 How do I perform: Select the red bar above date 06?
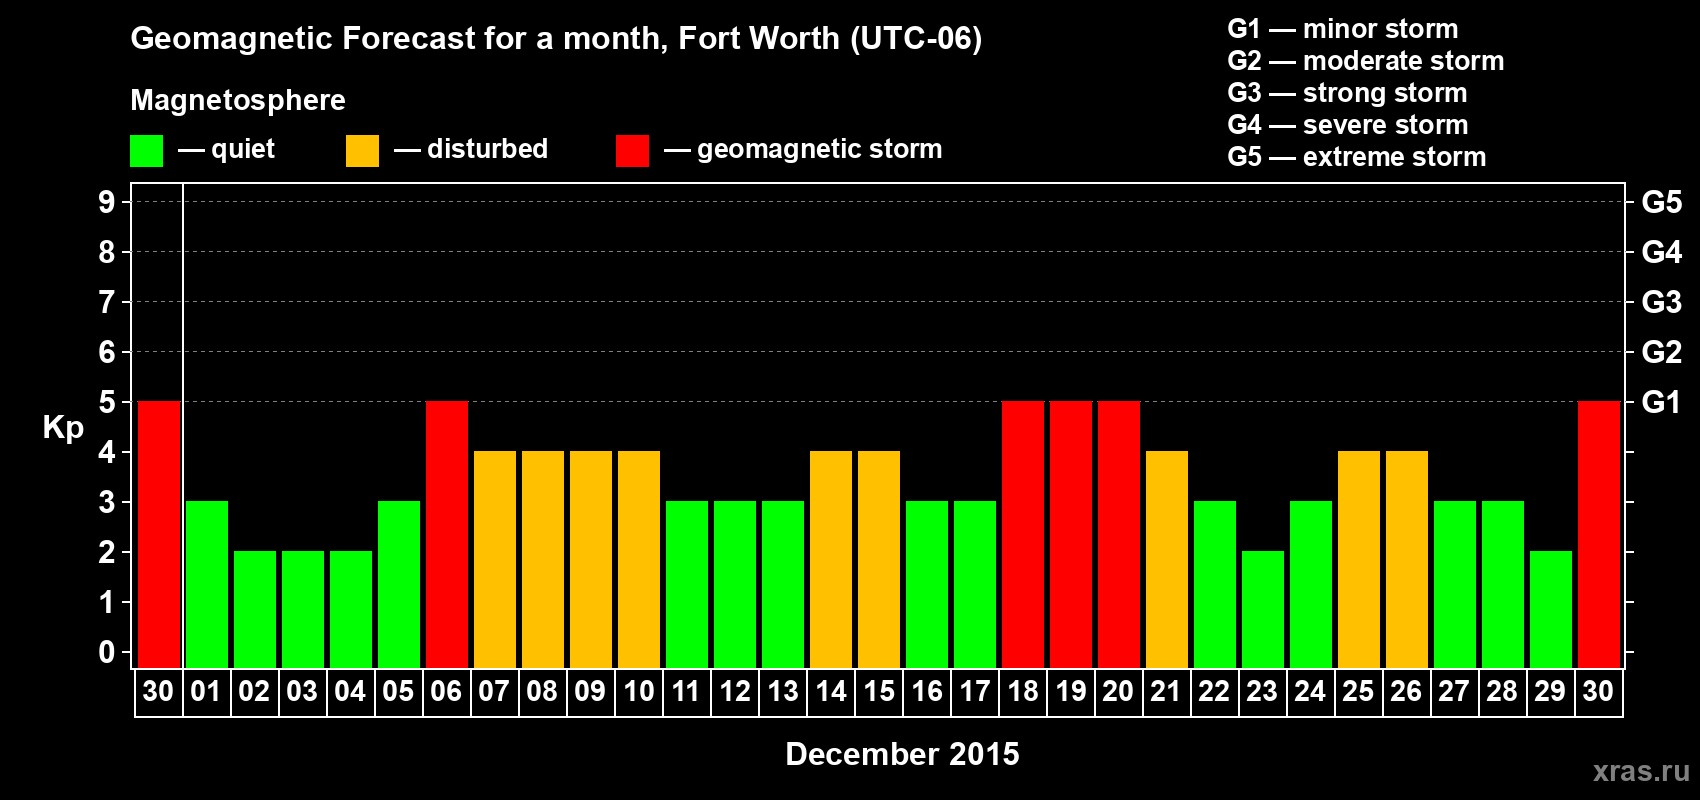coord(447,534)
